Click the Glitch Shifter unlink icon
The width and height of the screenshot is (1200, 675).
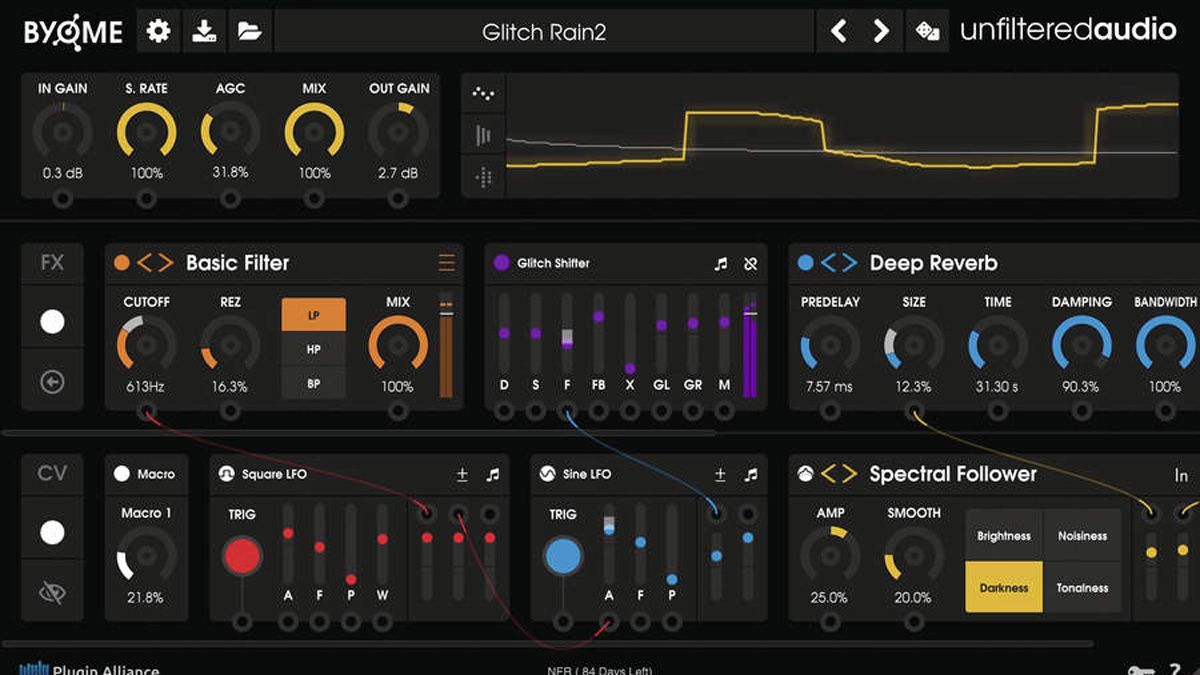pos(751,264)
